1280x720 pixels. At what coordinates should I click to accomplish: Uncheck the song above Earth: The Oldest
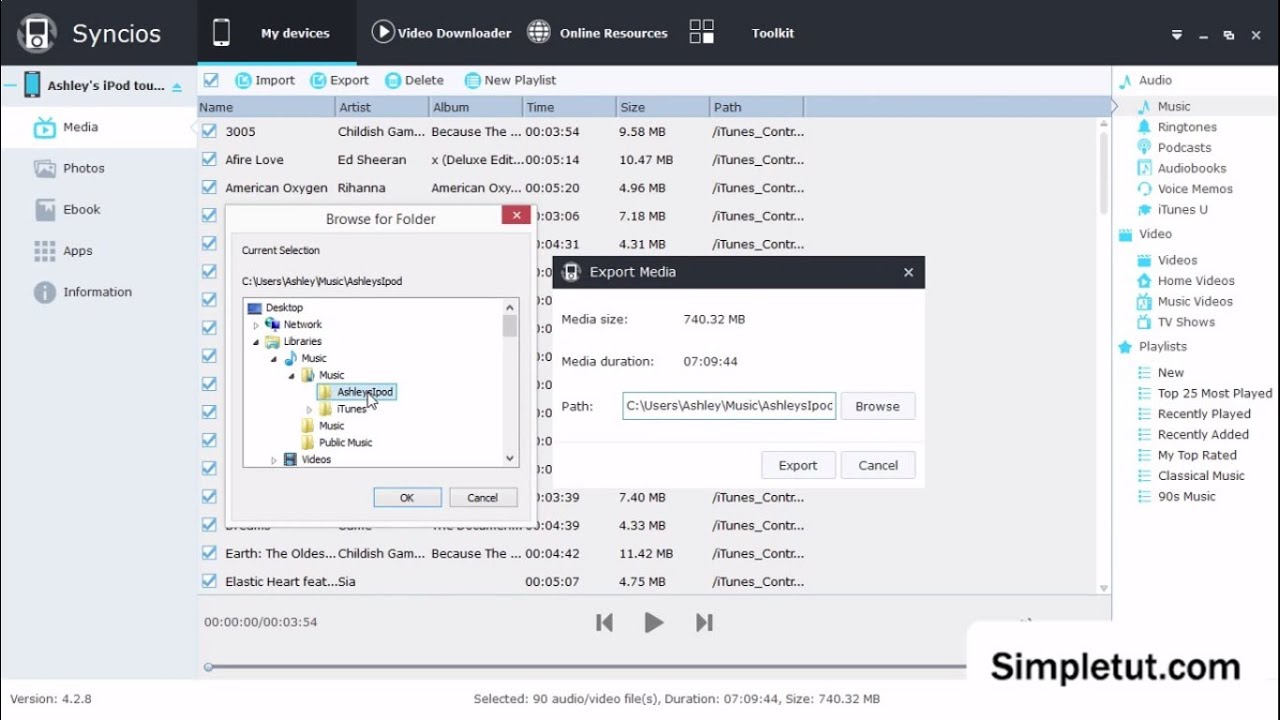coord(209,525)
